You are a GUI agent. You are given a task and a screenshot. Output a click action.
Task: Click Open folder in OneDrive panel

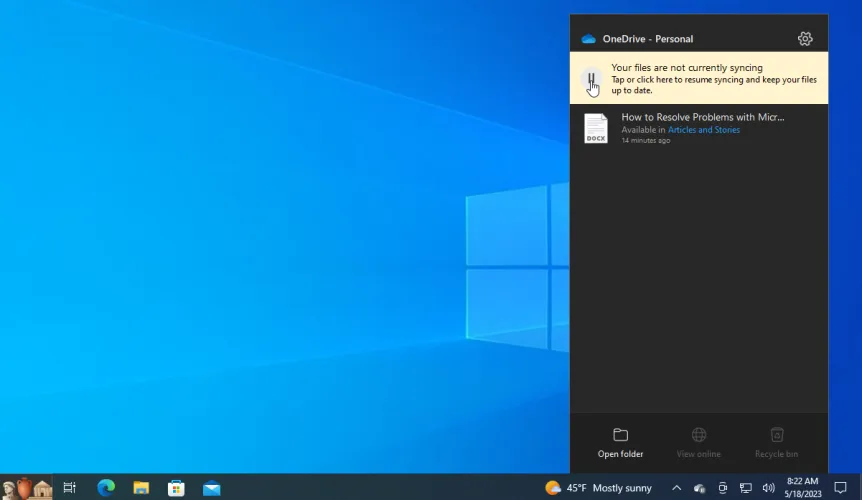tap(620, 442)
